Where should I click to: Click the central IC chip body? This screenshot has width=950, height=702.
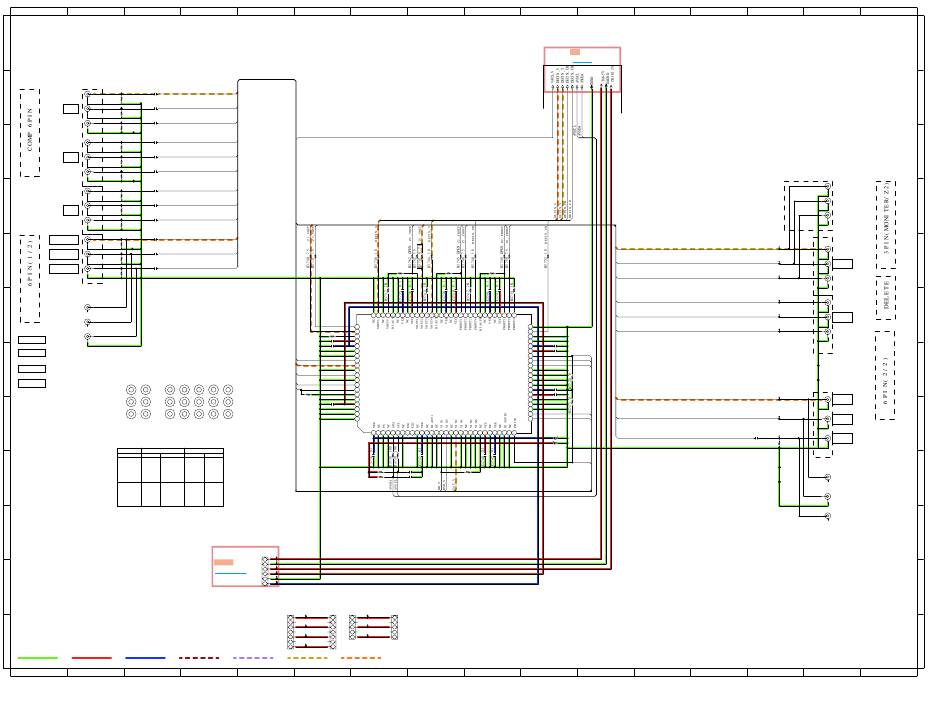[x=444, y=374]
